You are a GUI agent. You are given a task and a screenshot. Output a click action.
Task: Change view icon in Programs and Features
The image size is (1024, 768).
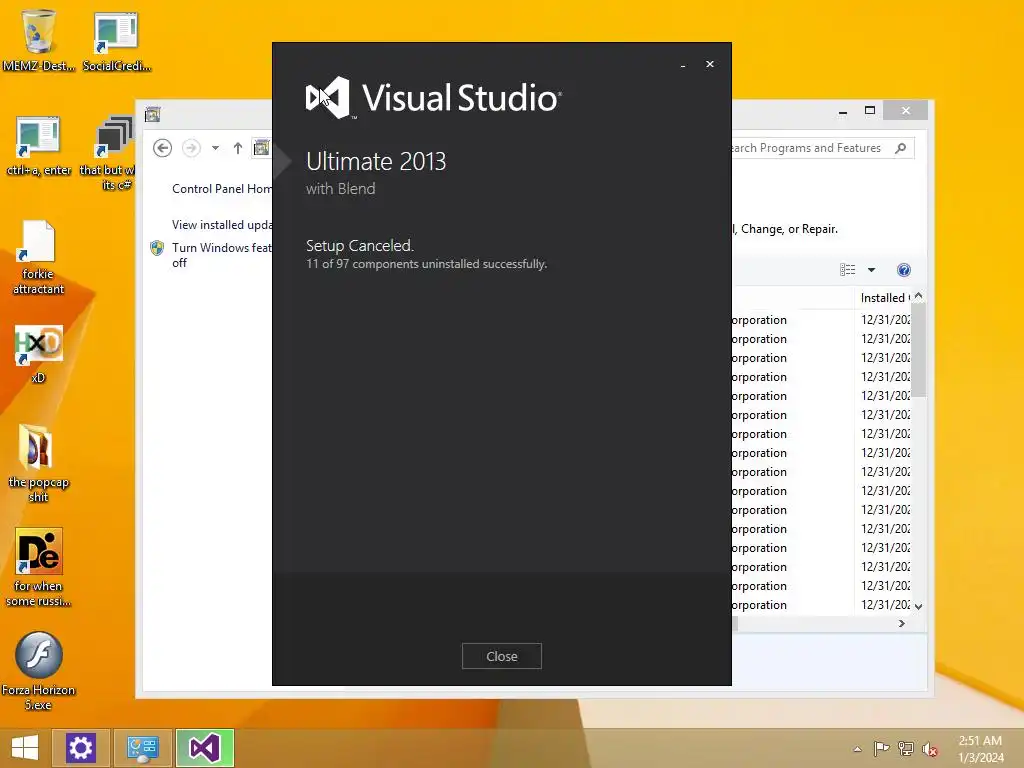848,270
